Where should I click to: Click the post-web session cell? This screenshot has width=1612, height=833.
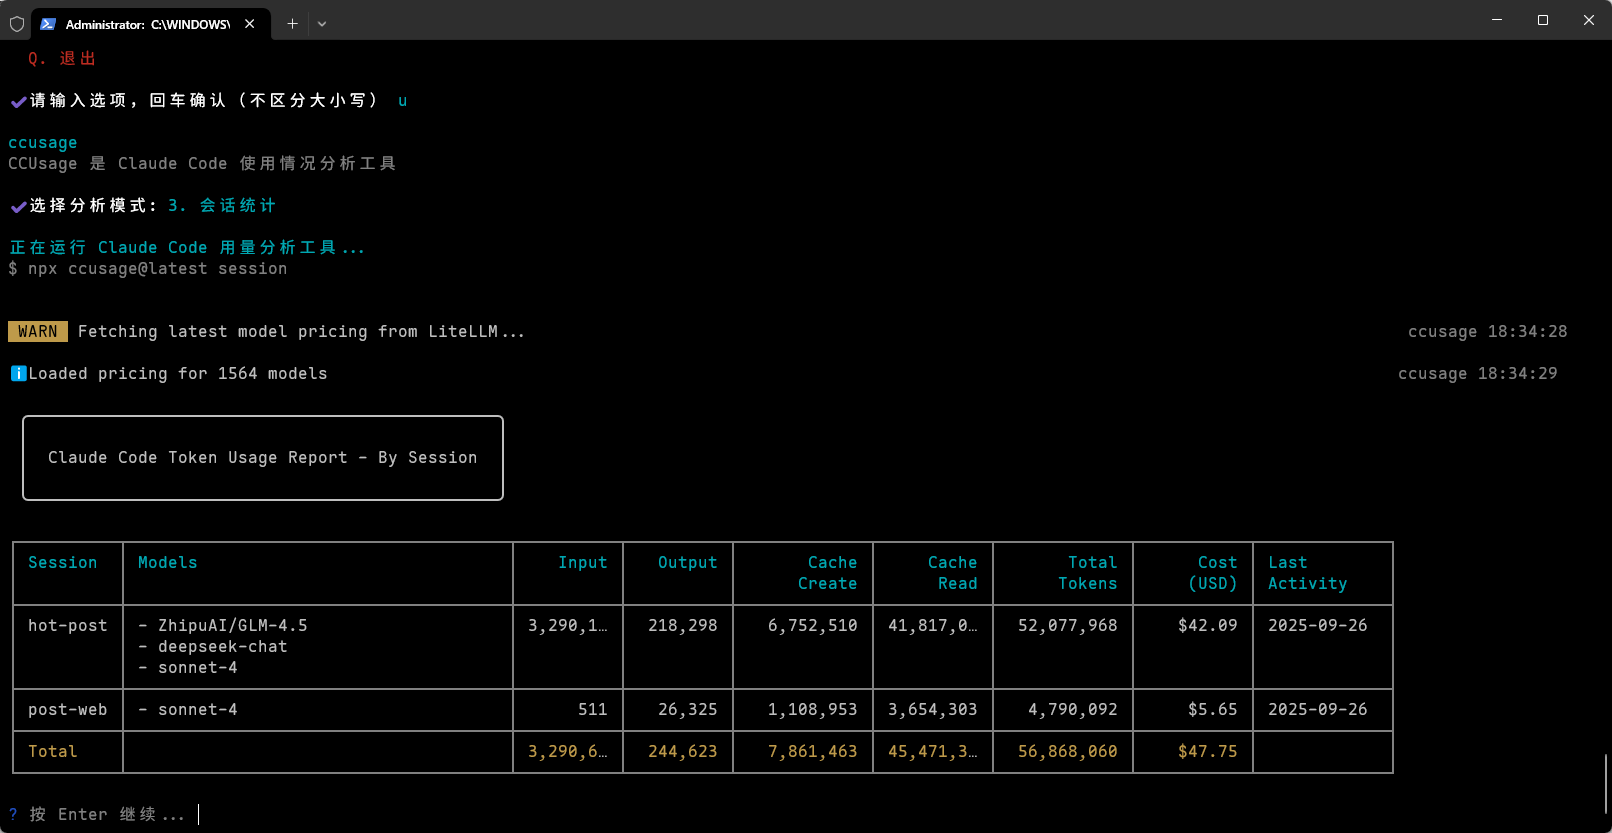67,710
